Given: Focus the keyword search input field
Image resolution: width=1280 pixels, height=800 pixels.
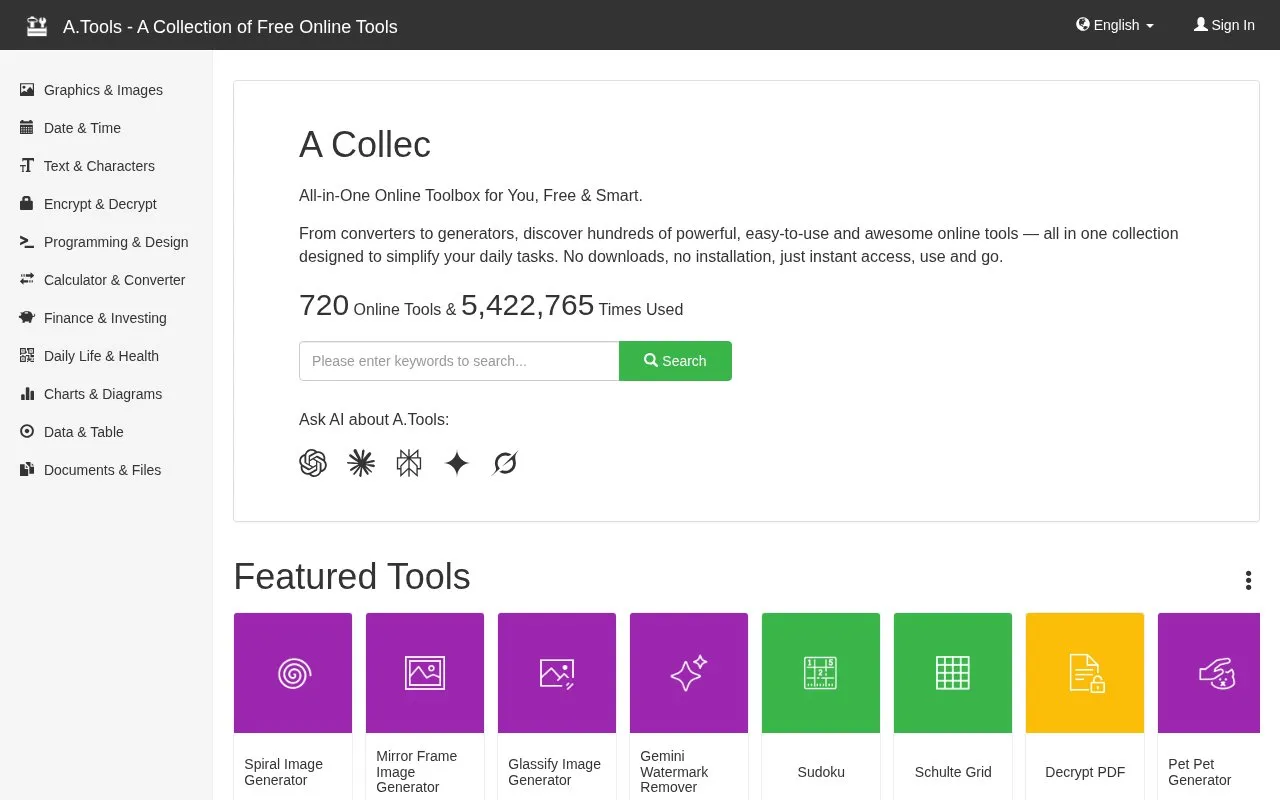Looking at the screenshot, I should [x=459, y=361].
